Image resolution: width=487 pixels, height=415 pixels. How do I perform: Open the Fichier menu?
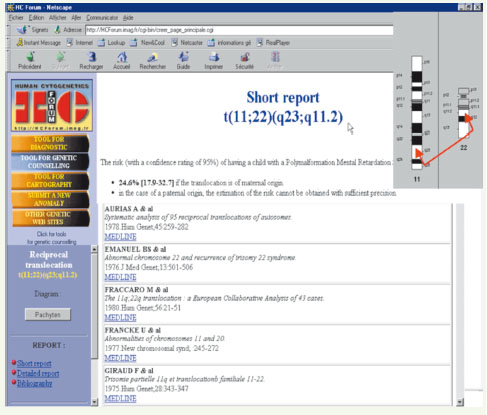click(x=16, y=18)
